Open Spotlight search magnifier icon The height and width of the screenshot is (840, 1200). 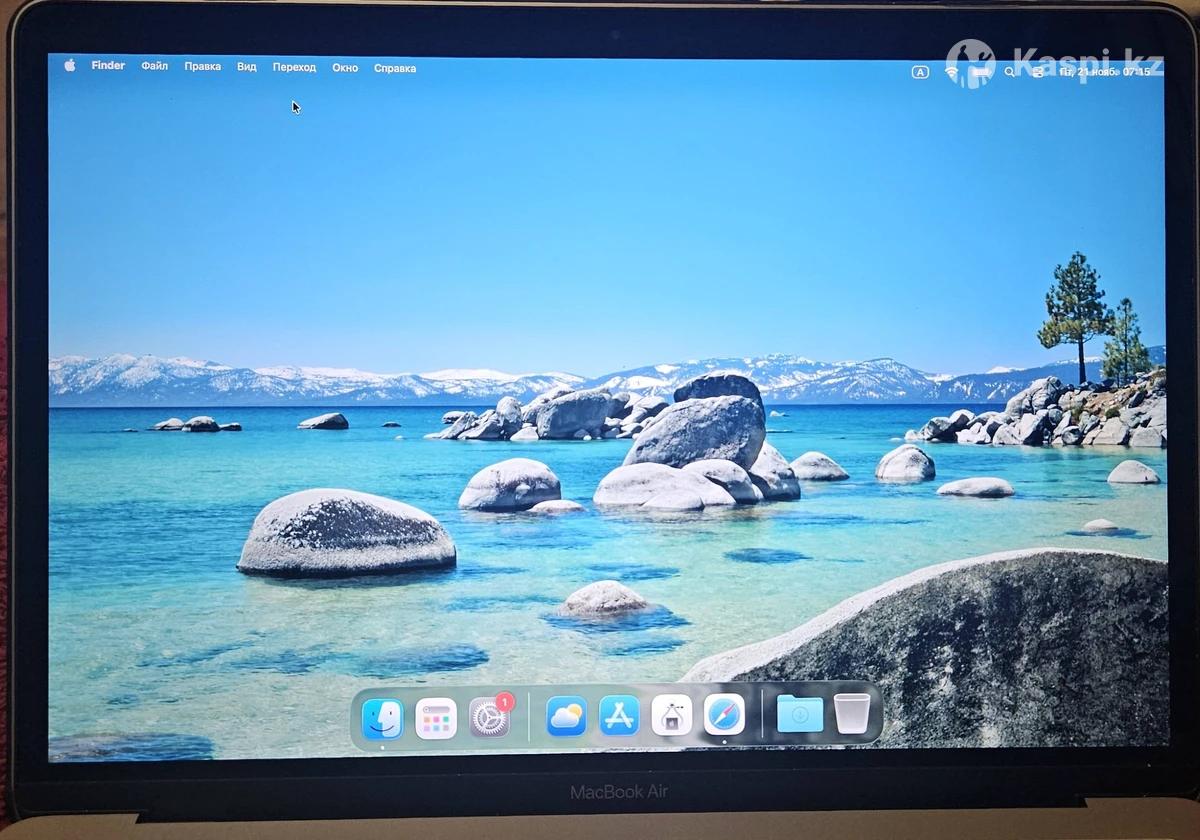pyautogui.click(x=1010, y=72)
